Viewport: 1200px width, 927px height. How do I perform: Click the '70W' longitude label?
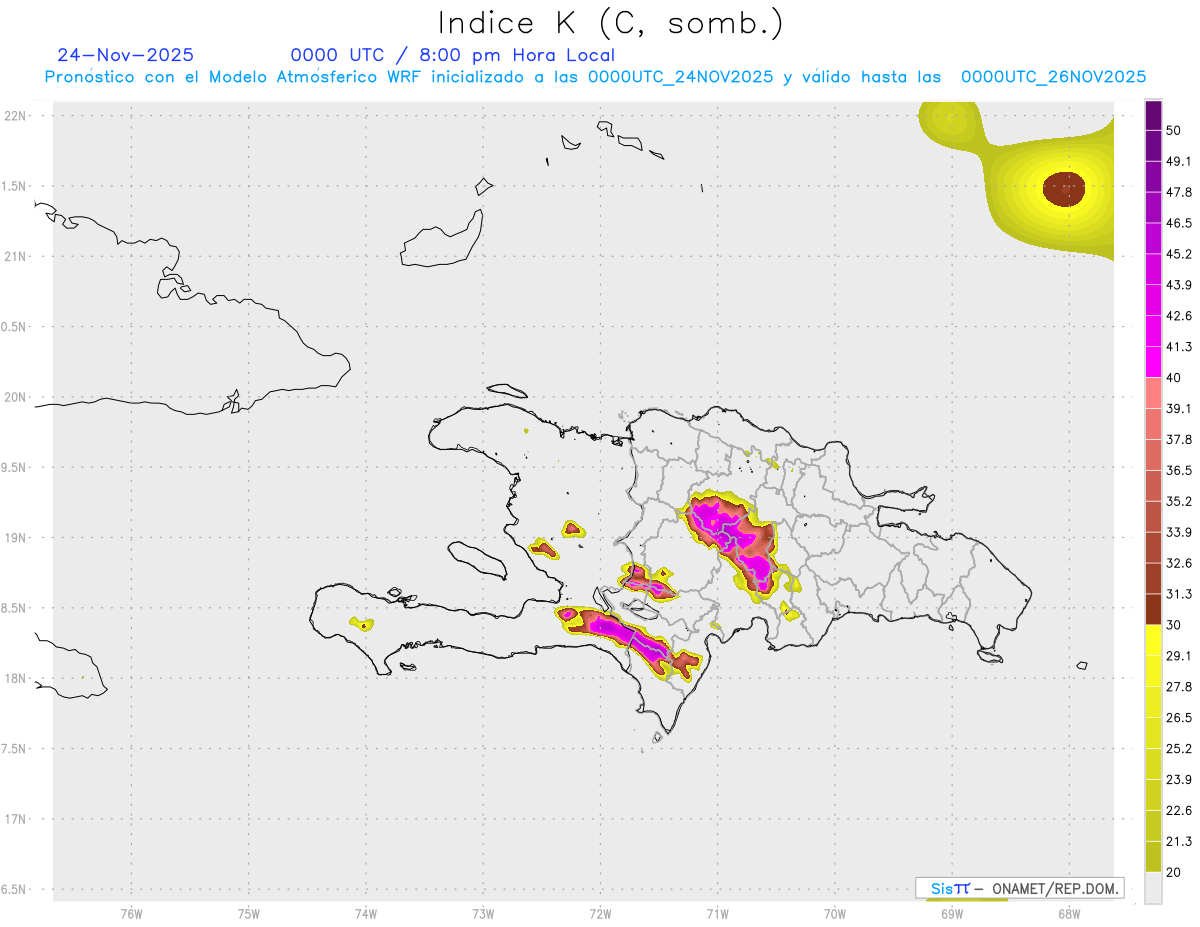tap(835, 913)
